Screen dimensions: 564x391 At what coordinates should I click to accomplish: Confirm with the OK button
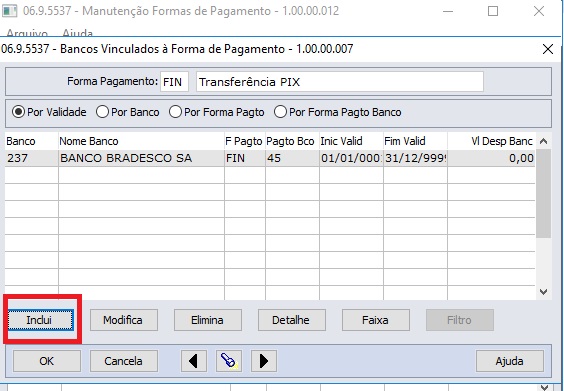(47, 361)
